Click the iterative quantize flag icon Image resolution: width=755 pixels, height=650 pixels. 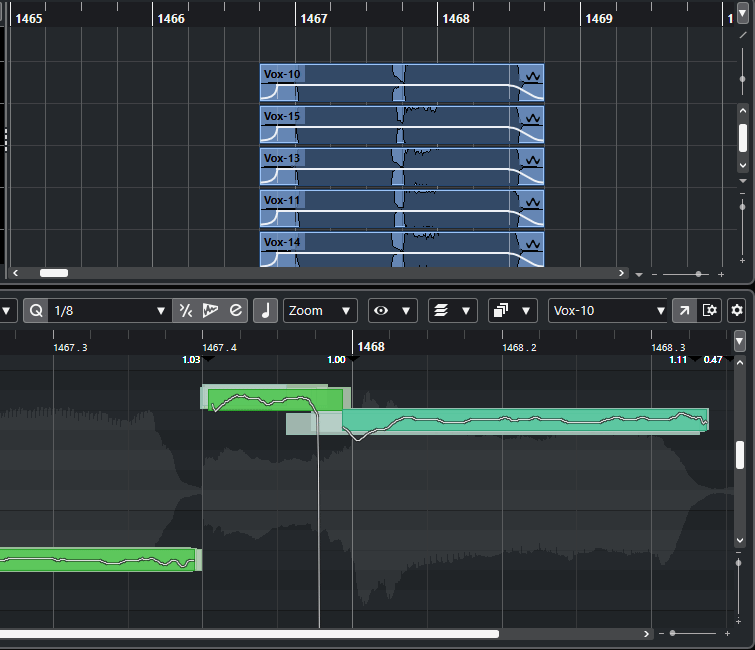[210, 311]
